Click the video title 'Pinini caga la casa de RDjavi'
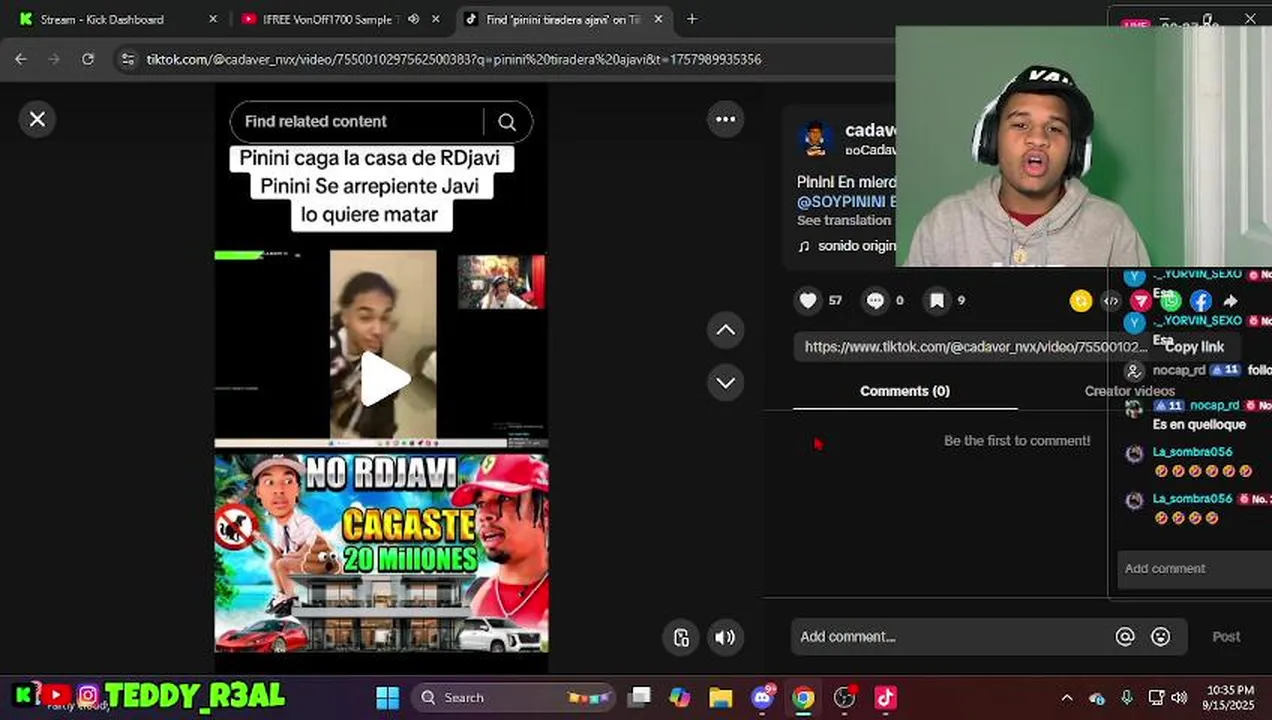The width and height of the screenshot is (1272, 720). [369, 159]
